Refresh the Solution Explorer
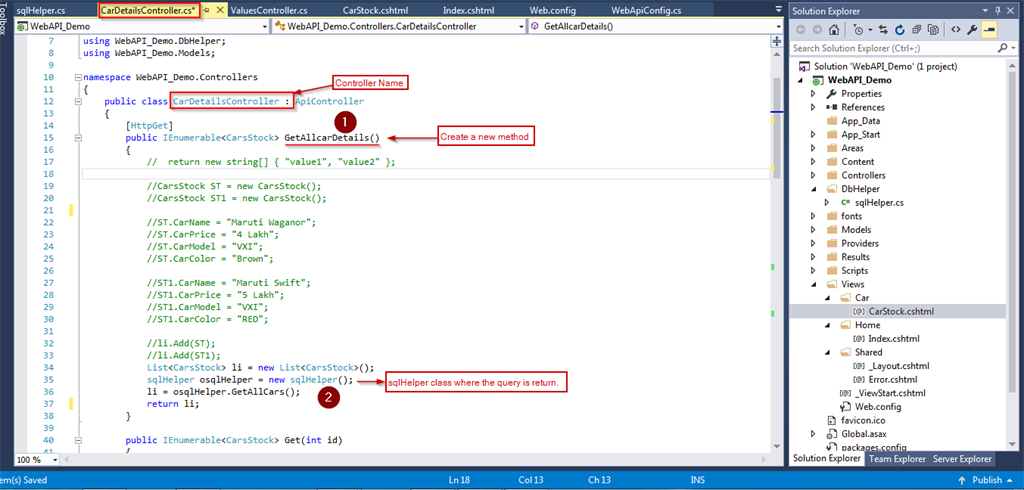1024x490 pixels. (x=899, y=29)
